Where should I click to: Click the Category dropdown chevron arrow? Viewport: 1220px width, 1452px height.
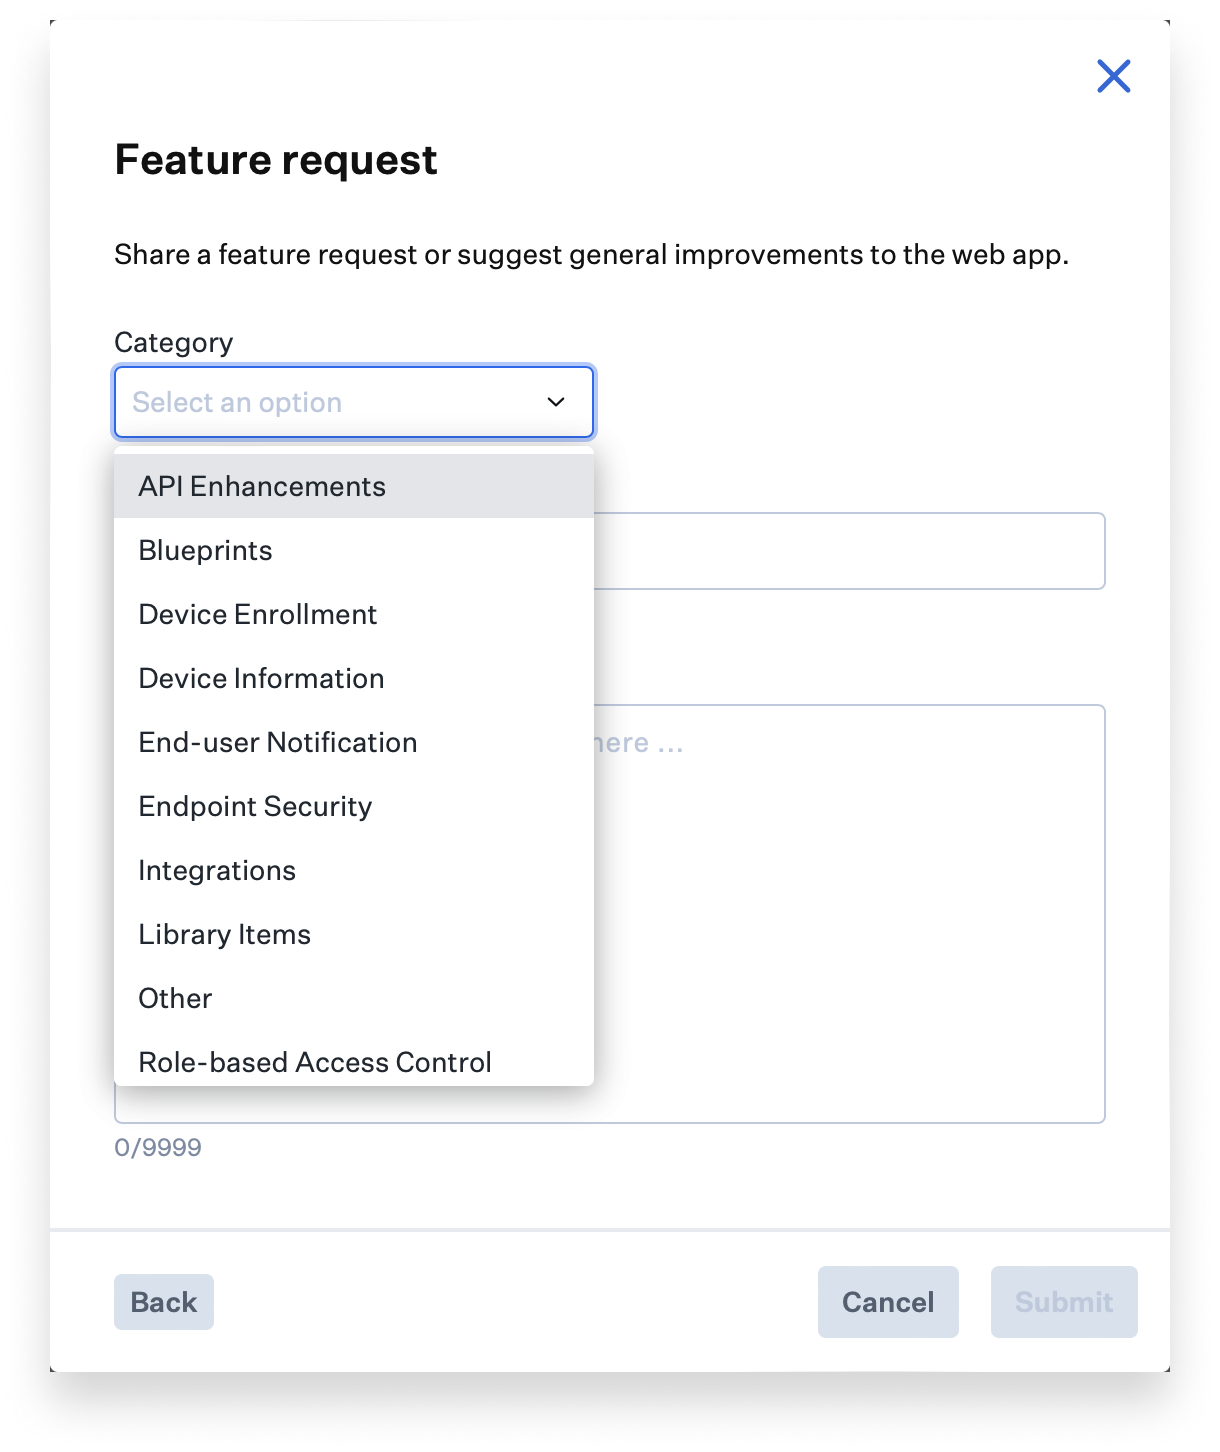556,402
